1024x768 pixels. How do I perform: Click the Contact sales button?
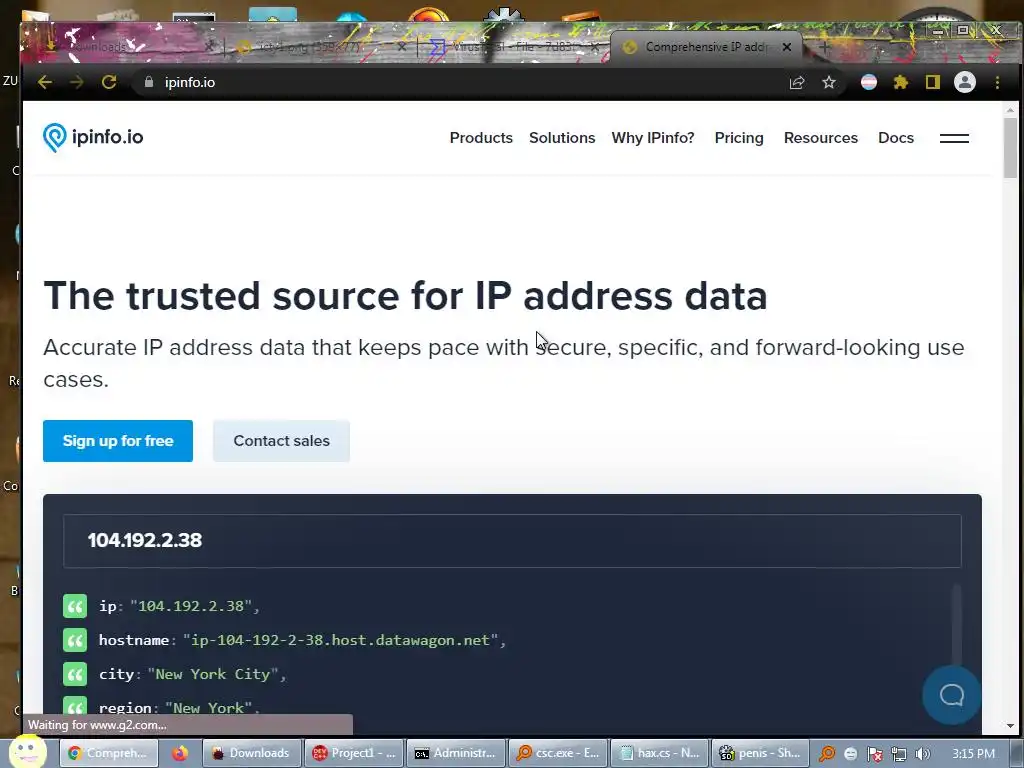tap(281, 441)
